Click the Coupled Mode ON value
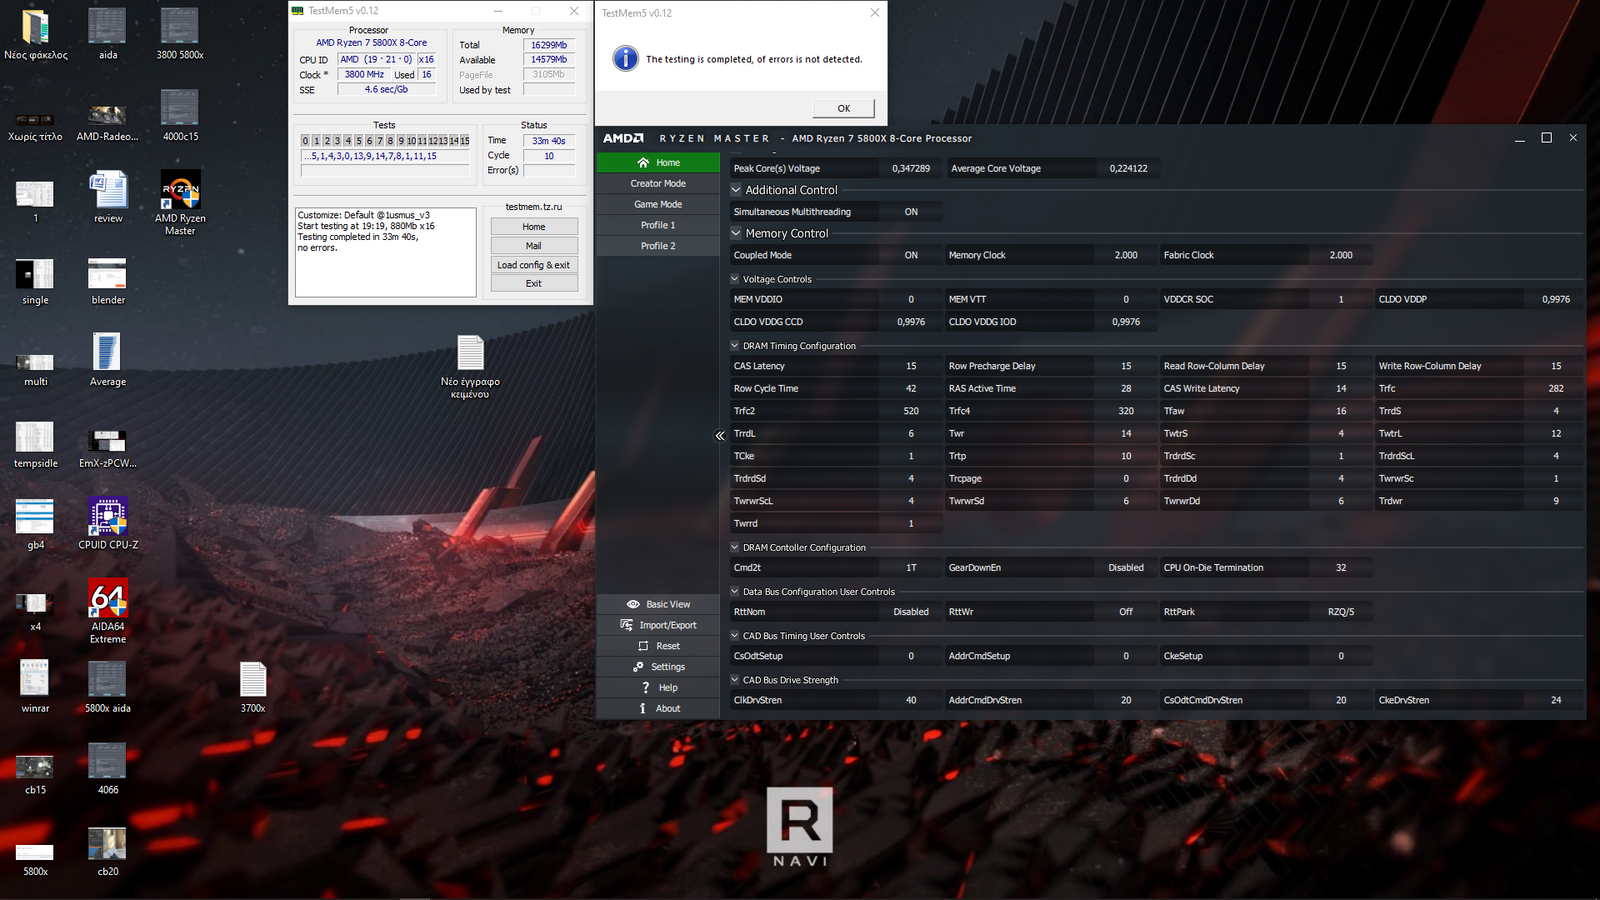Viewport: 1600px width, 900px height. [911, 255]
